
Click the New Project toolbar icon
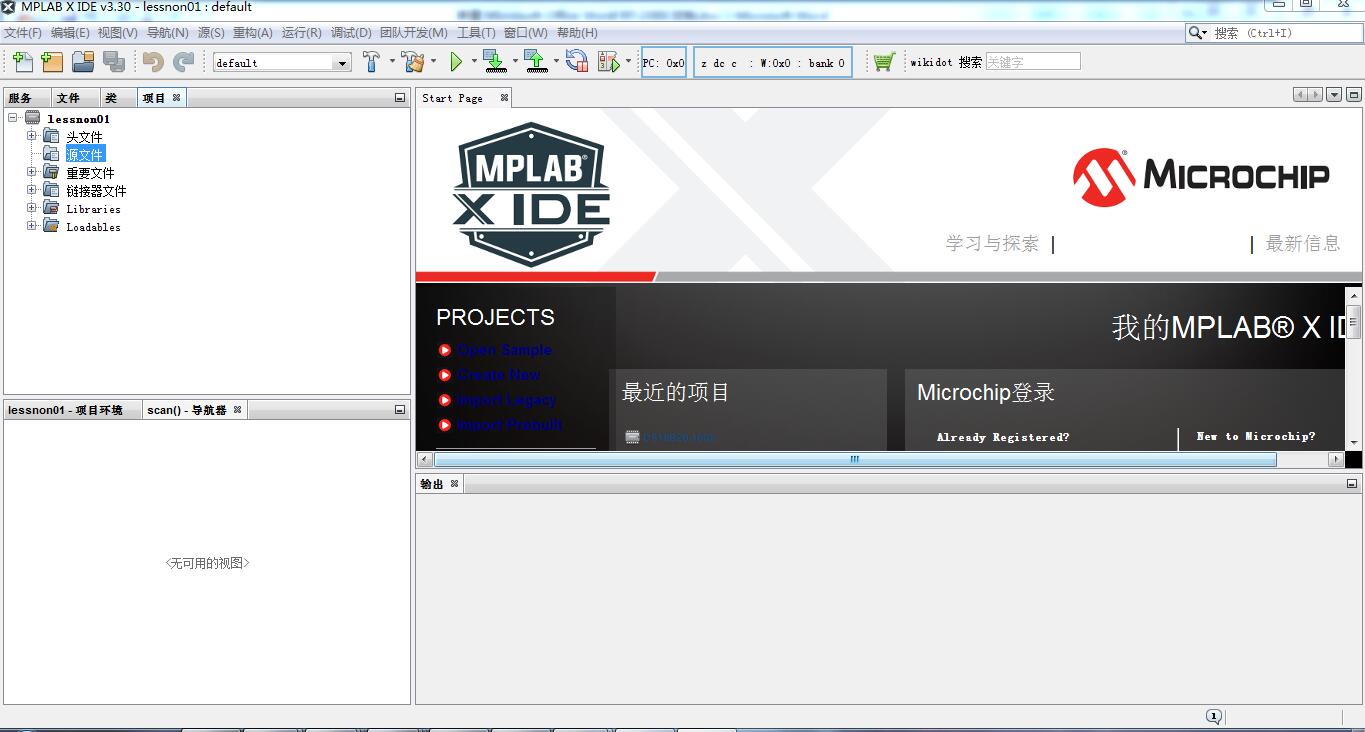(x=52, y=62)
